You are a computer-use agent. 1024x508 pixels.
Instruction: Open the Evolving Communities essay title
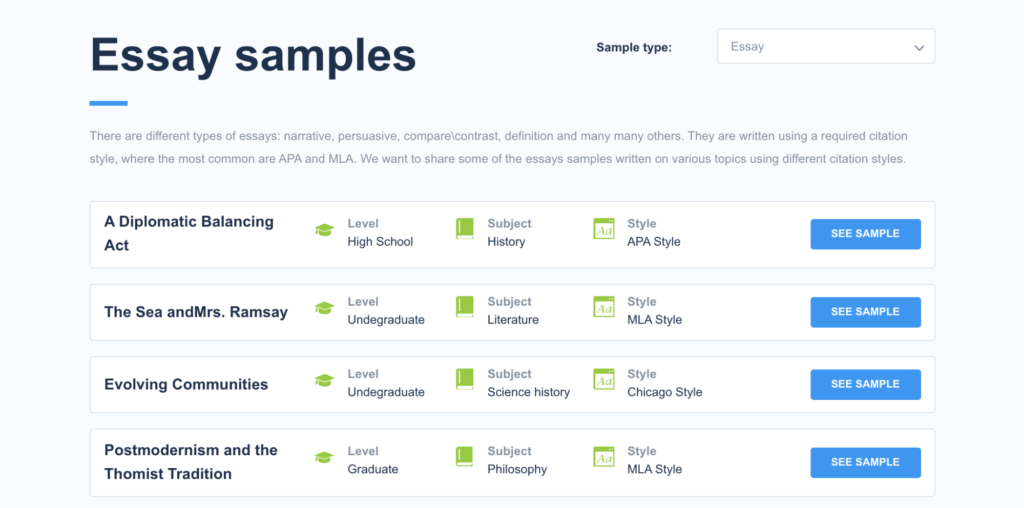click(186, 385)
